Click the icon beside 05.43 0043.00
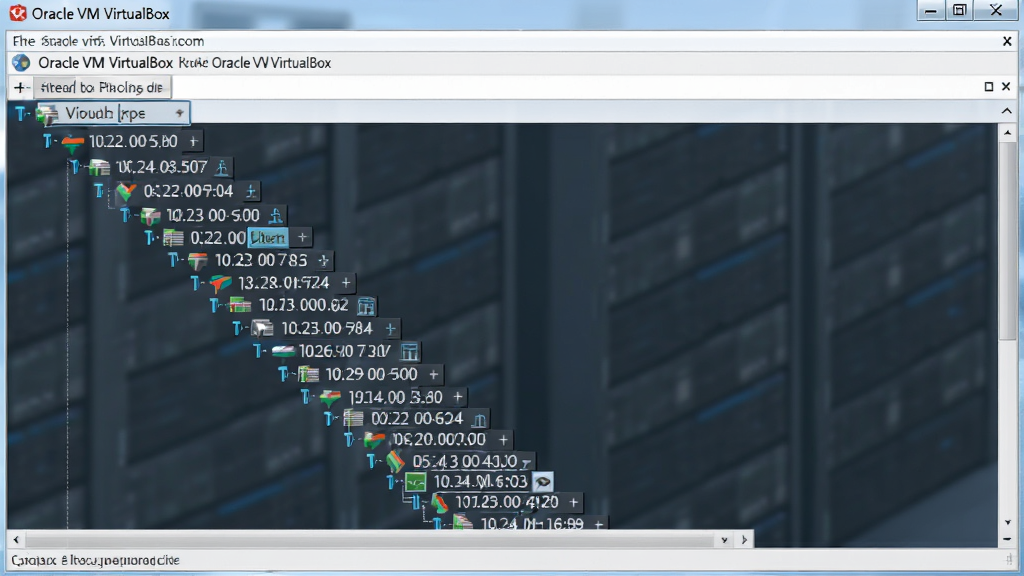 (395, 461)
